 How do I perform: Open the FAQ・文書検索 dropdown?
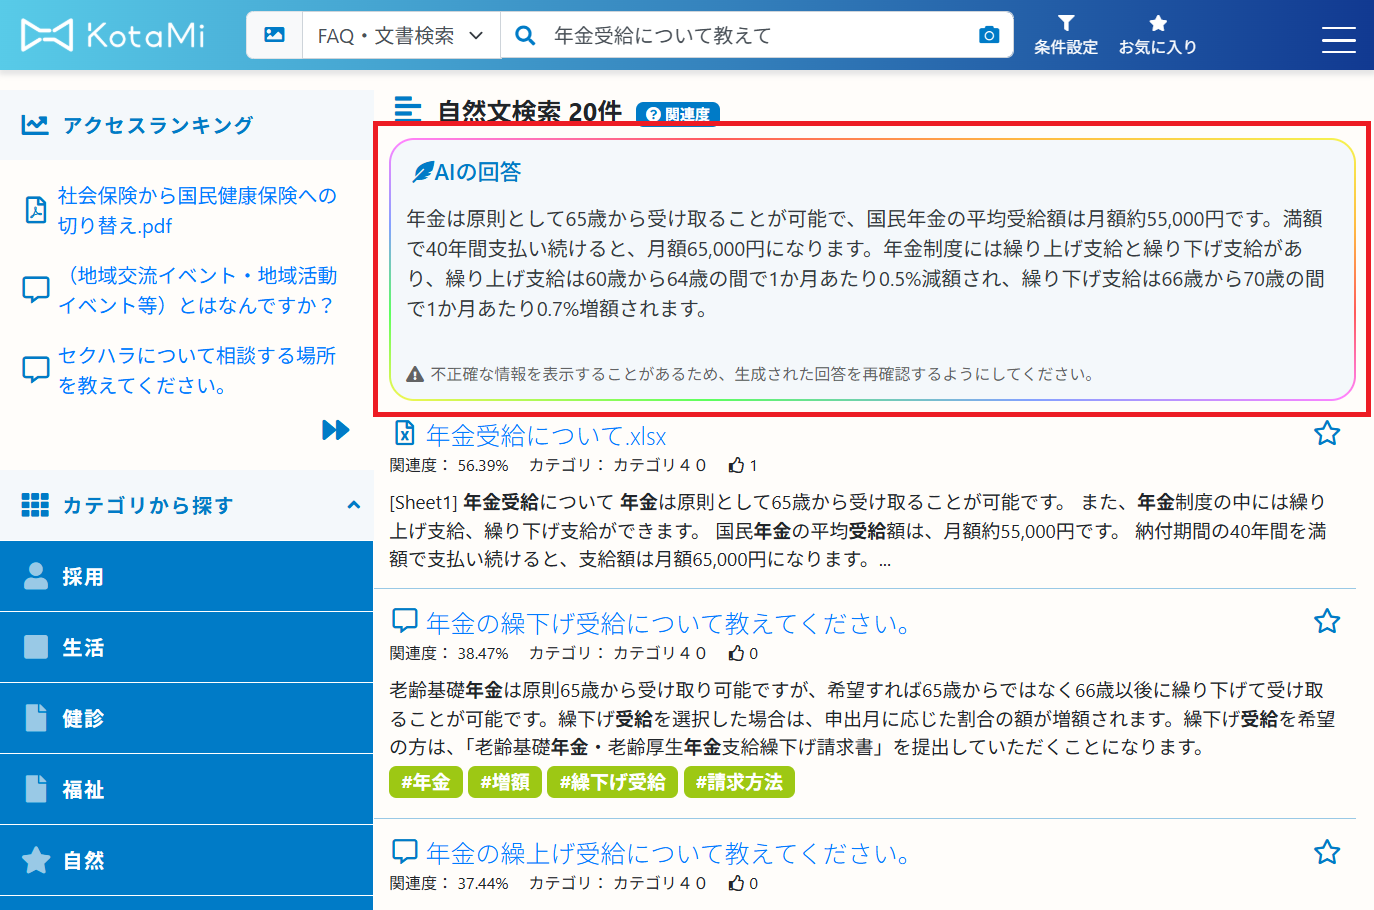pos(400,35)
